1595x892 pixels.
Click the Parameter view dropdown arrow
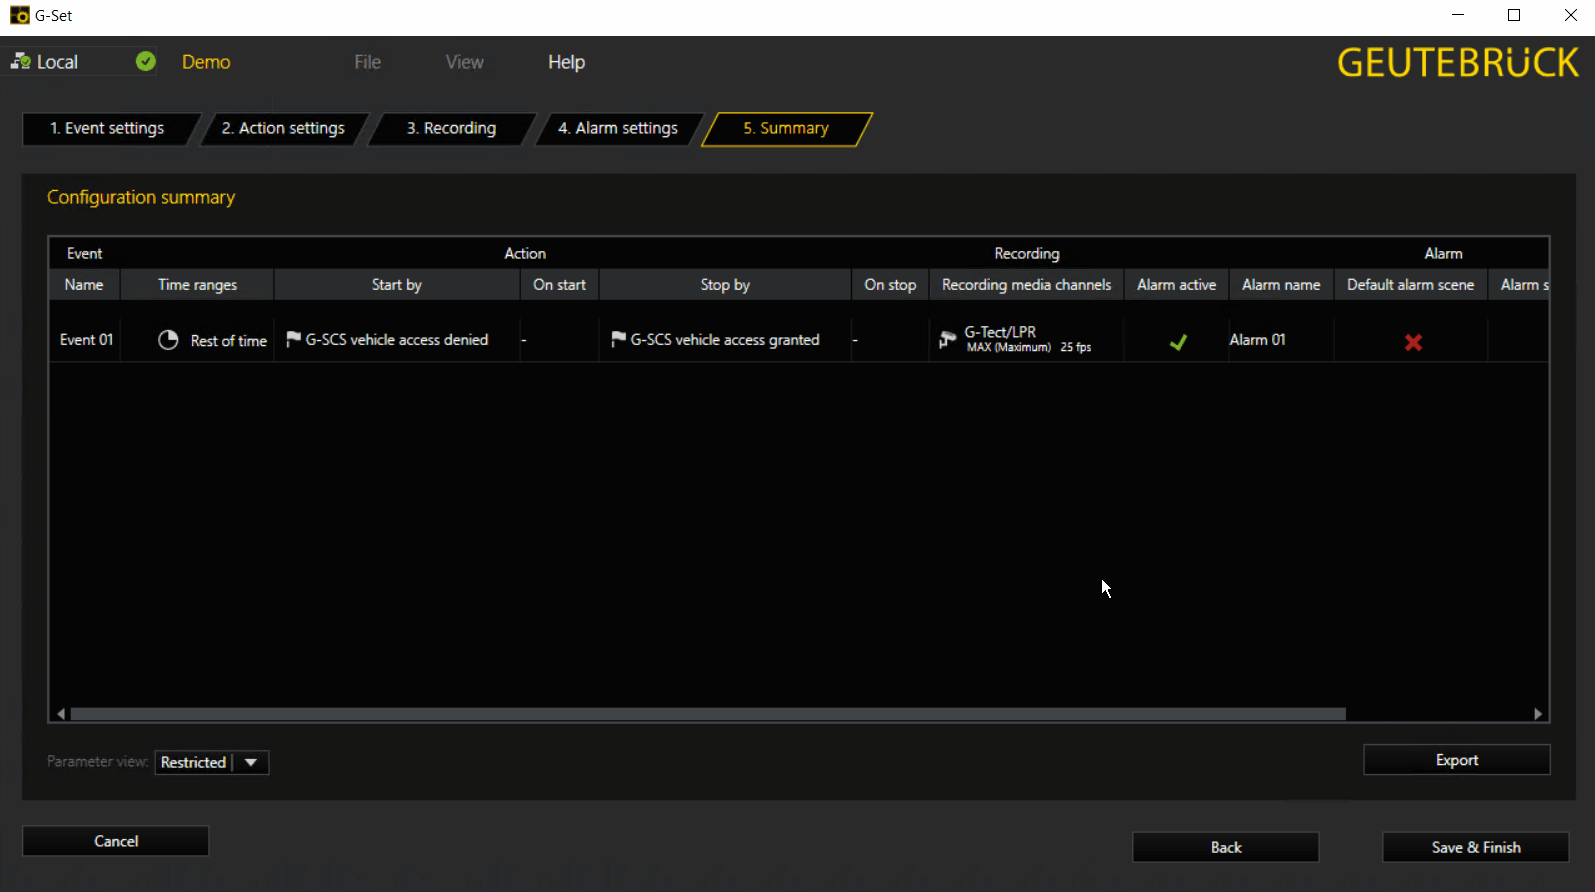[x=251, y=762]
